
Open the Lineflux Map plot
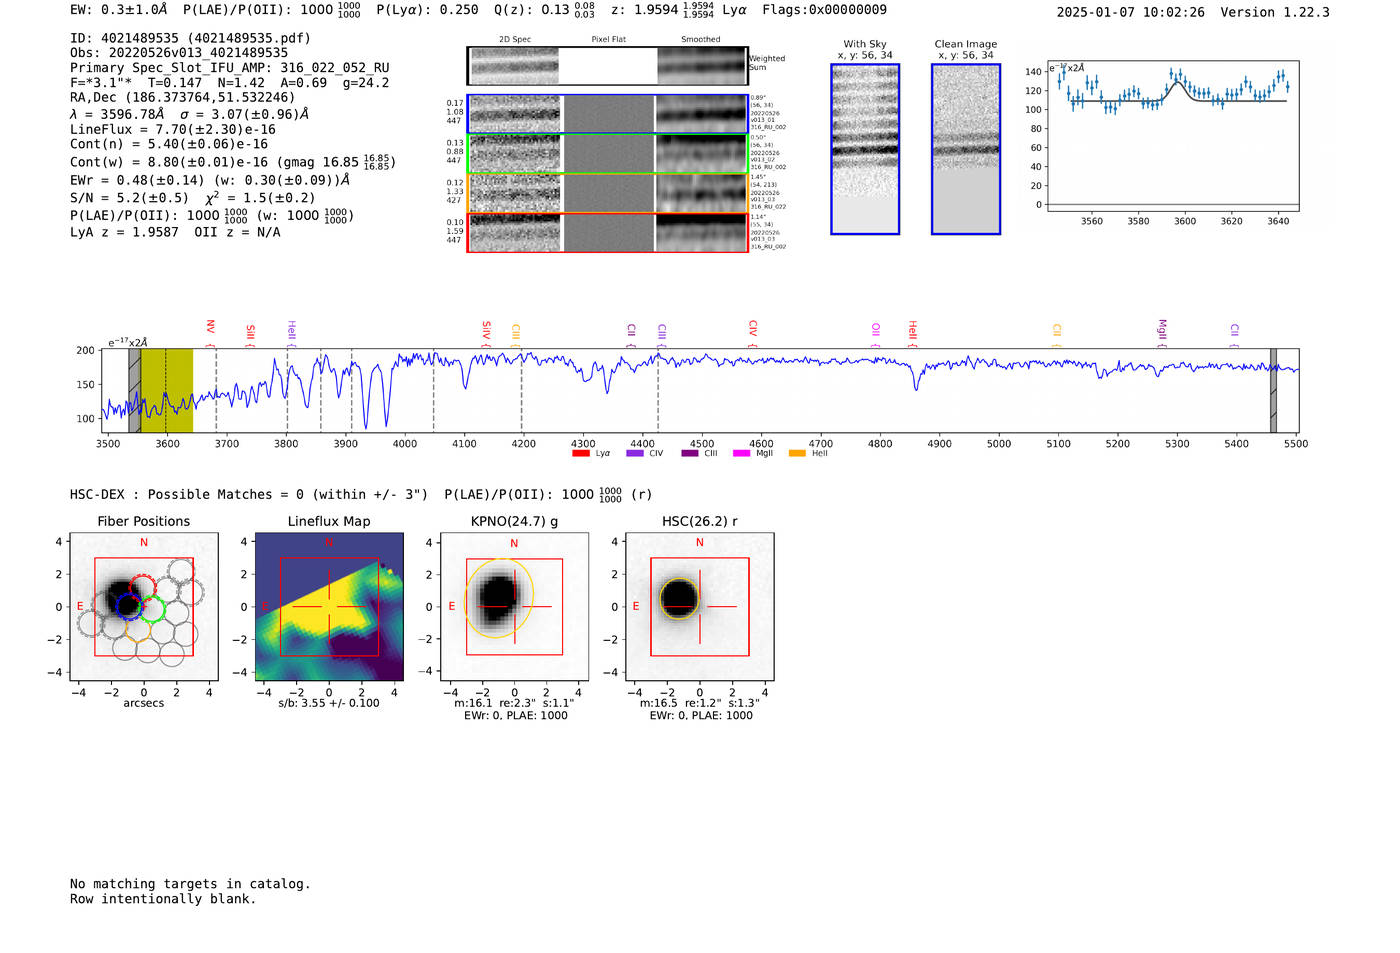pyautogui.click(x=329, y=607)
